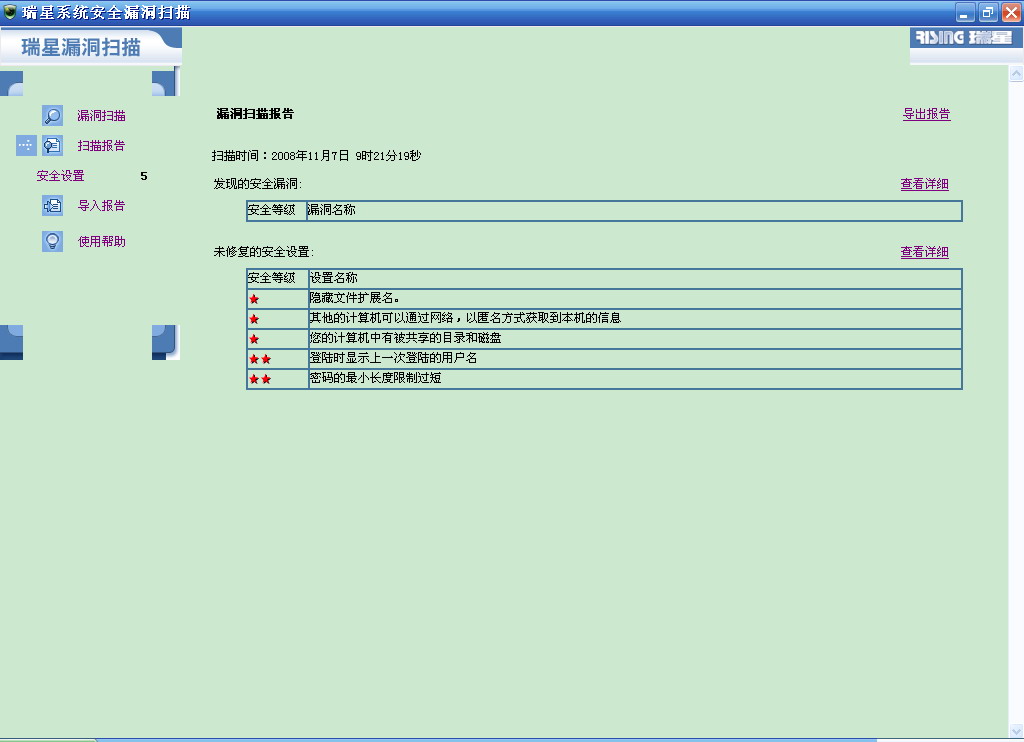Click 查看详细 for 发现的安全漏洞

[924, 184]
